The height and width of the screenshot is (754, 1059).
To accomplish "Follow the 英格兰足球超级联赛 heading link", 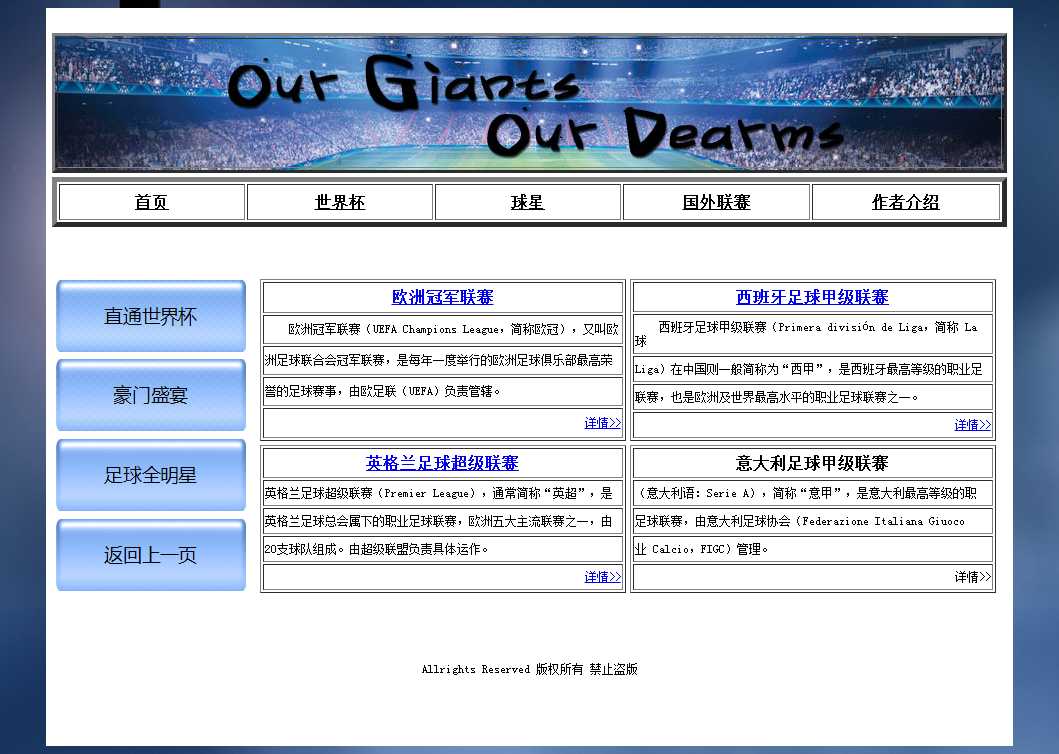I will [442, 463].
